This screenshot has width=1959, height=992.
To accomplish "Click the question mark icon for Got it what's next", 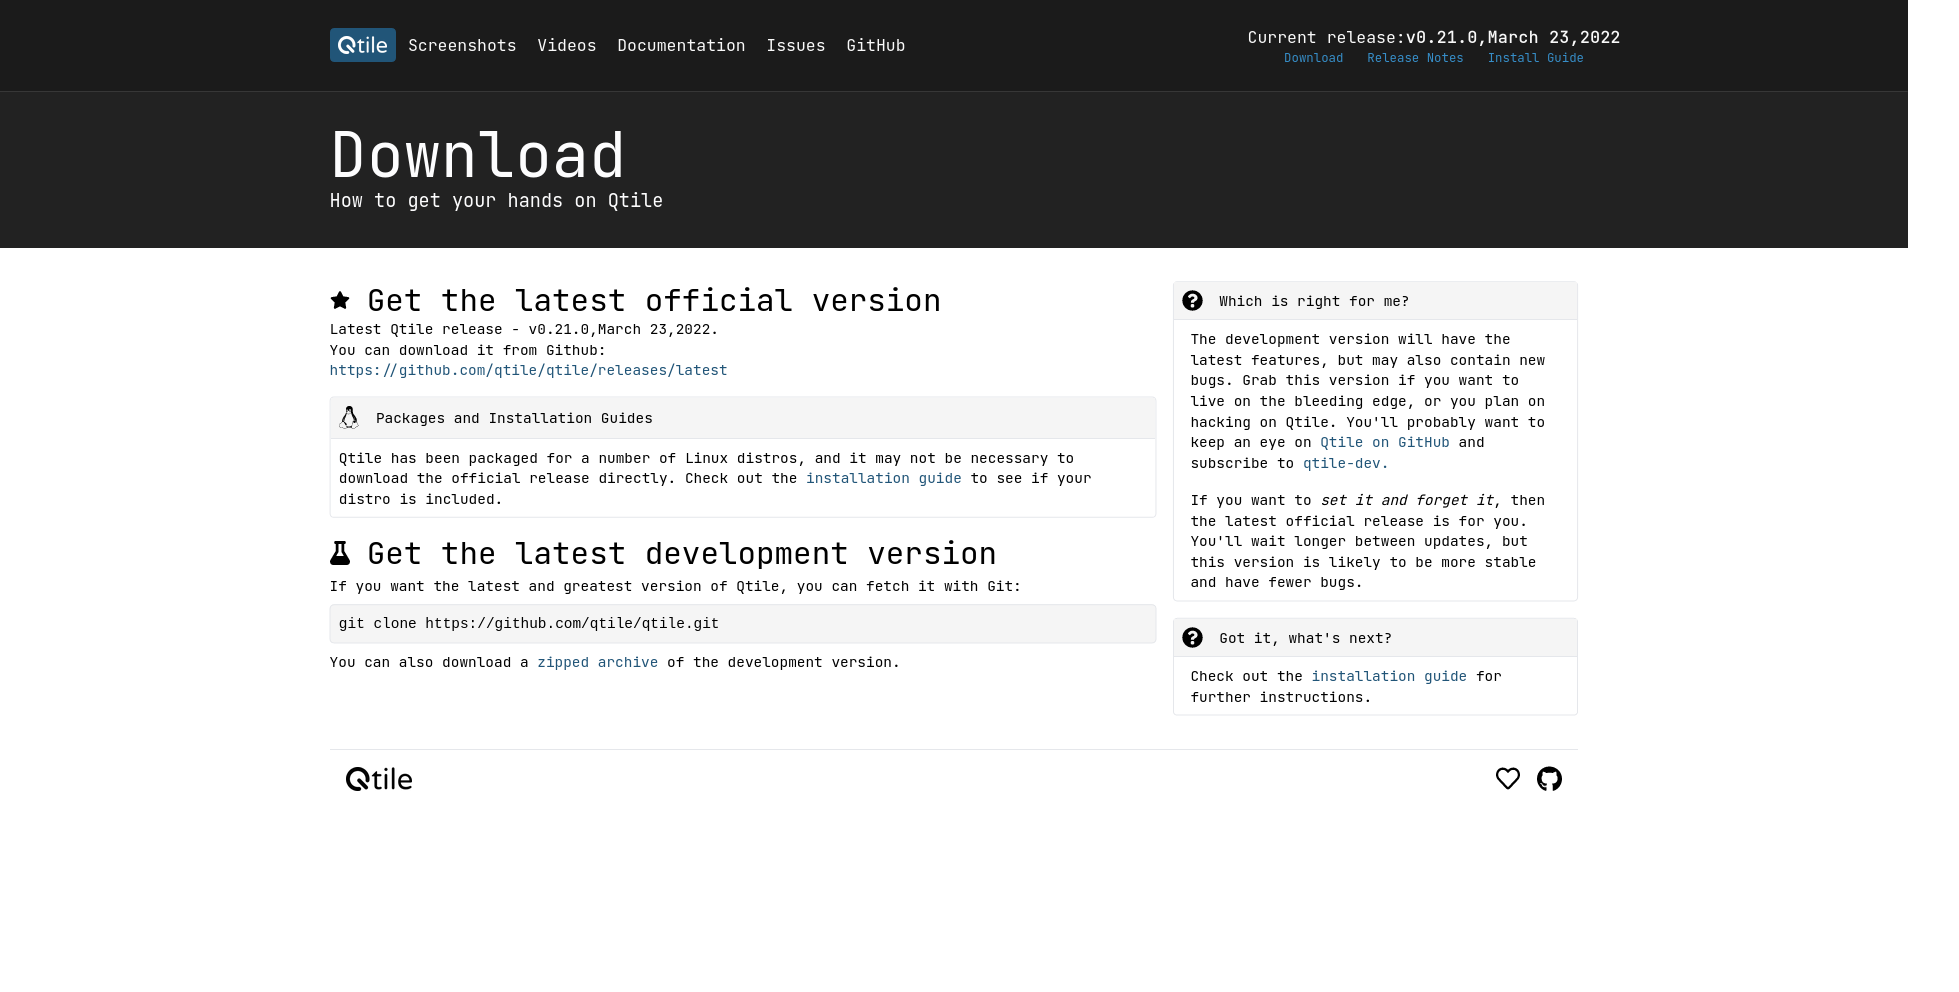I will click(1193, 637).
